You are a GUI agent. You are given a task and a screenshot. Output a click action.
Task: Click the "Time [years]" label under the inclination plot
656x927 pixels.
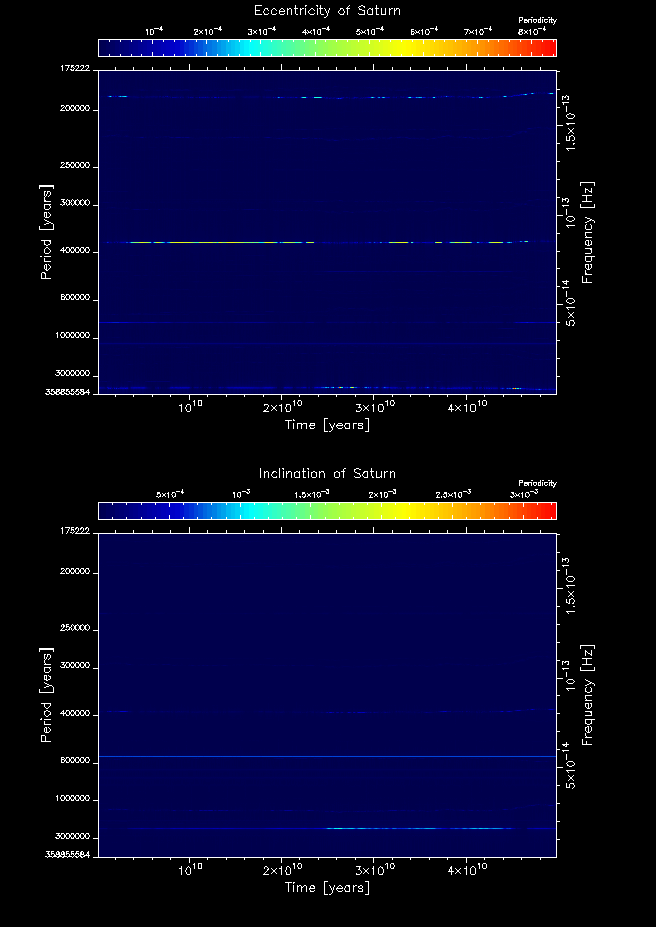[x=327, y=887]
